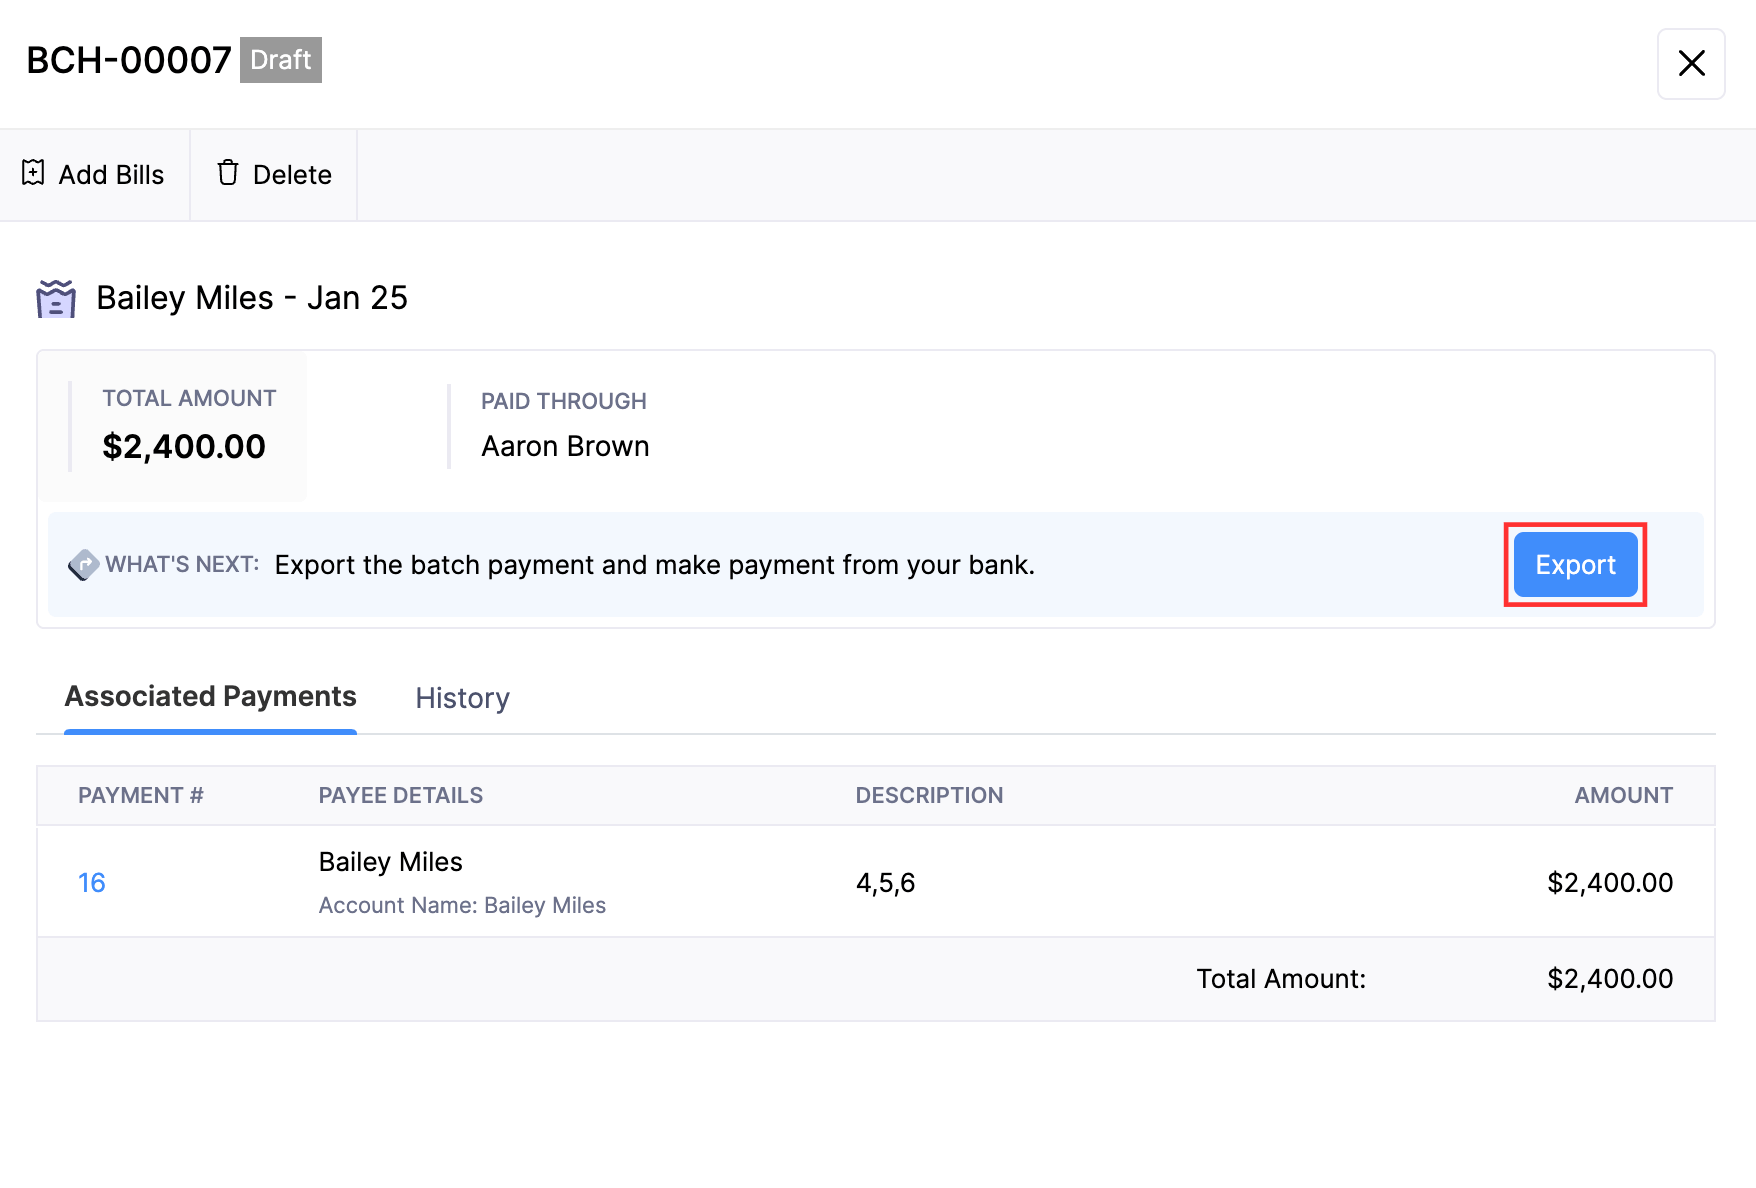
Task: Select the Associated Payments tab
Action: [210, 697]
